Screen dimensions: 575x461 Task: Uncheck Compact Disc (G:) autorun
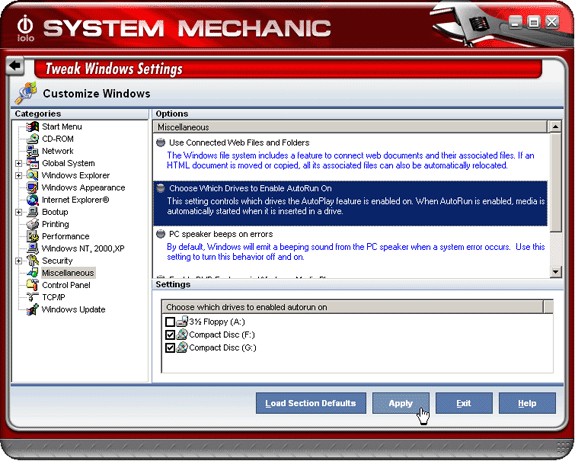[170, 348]
